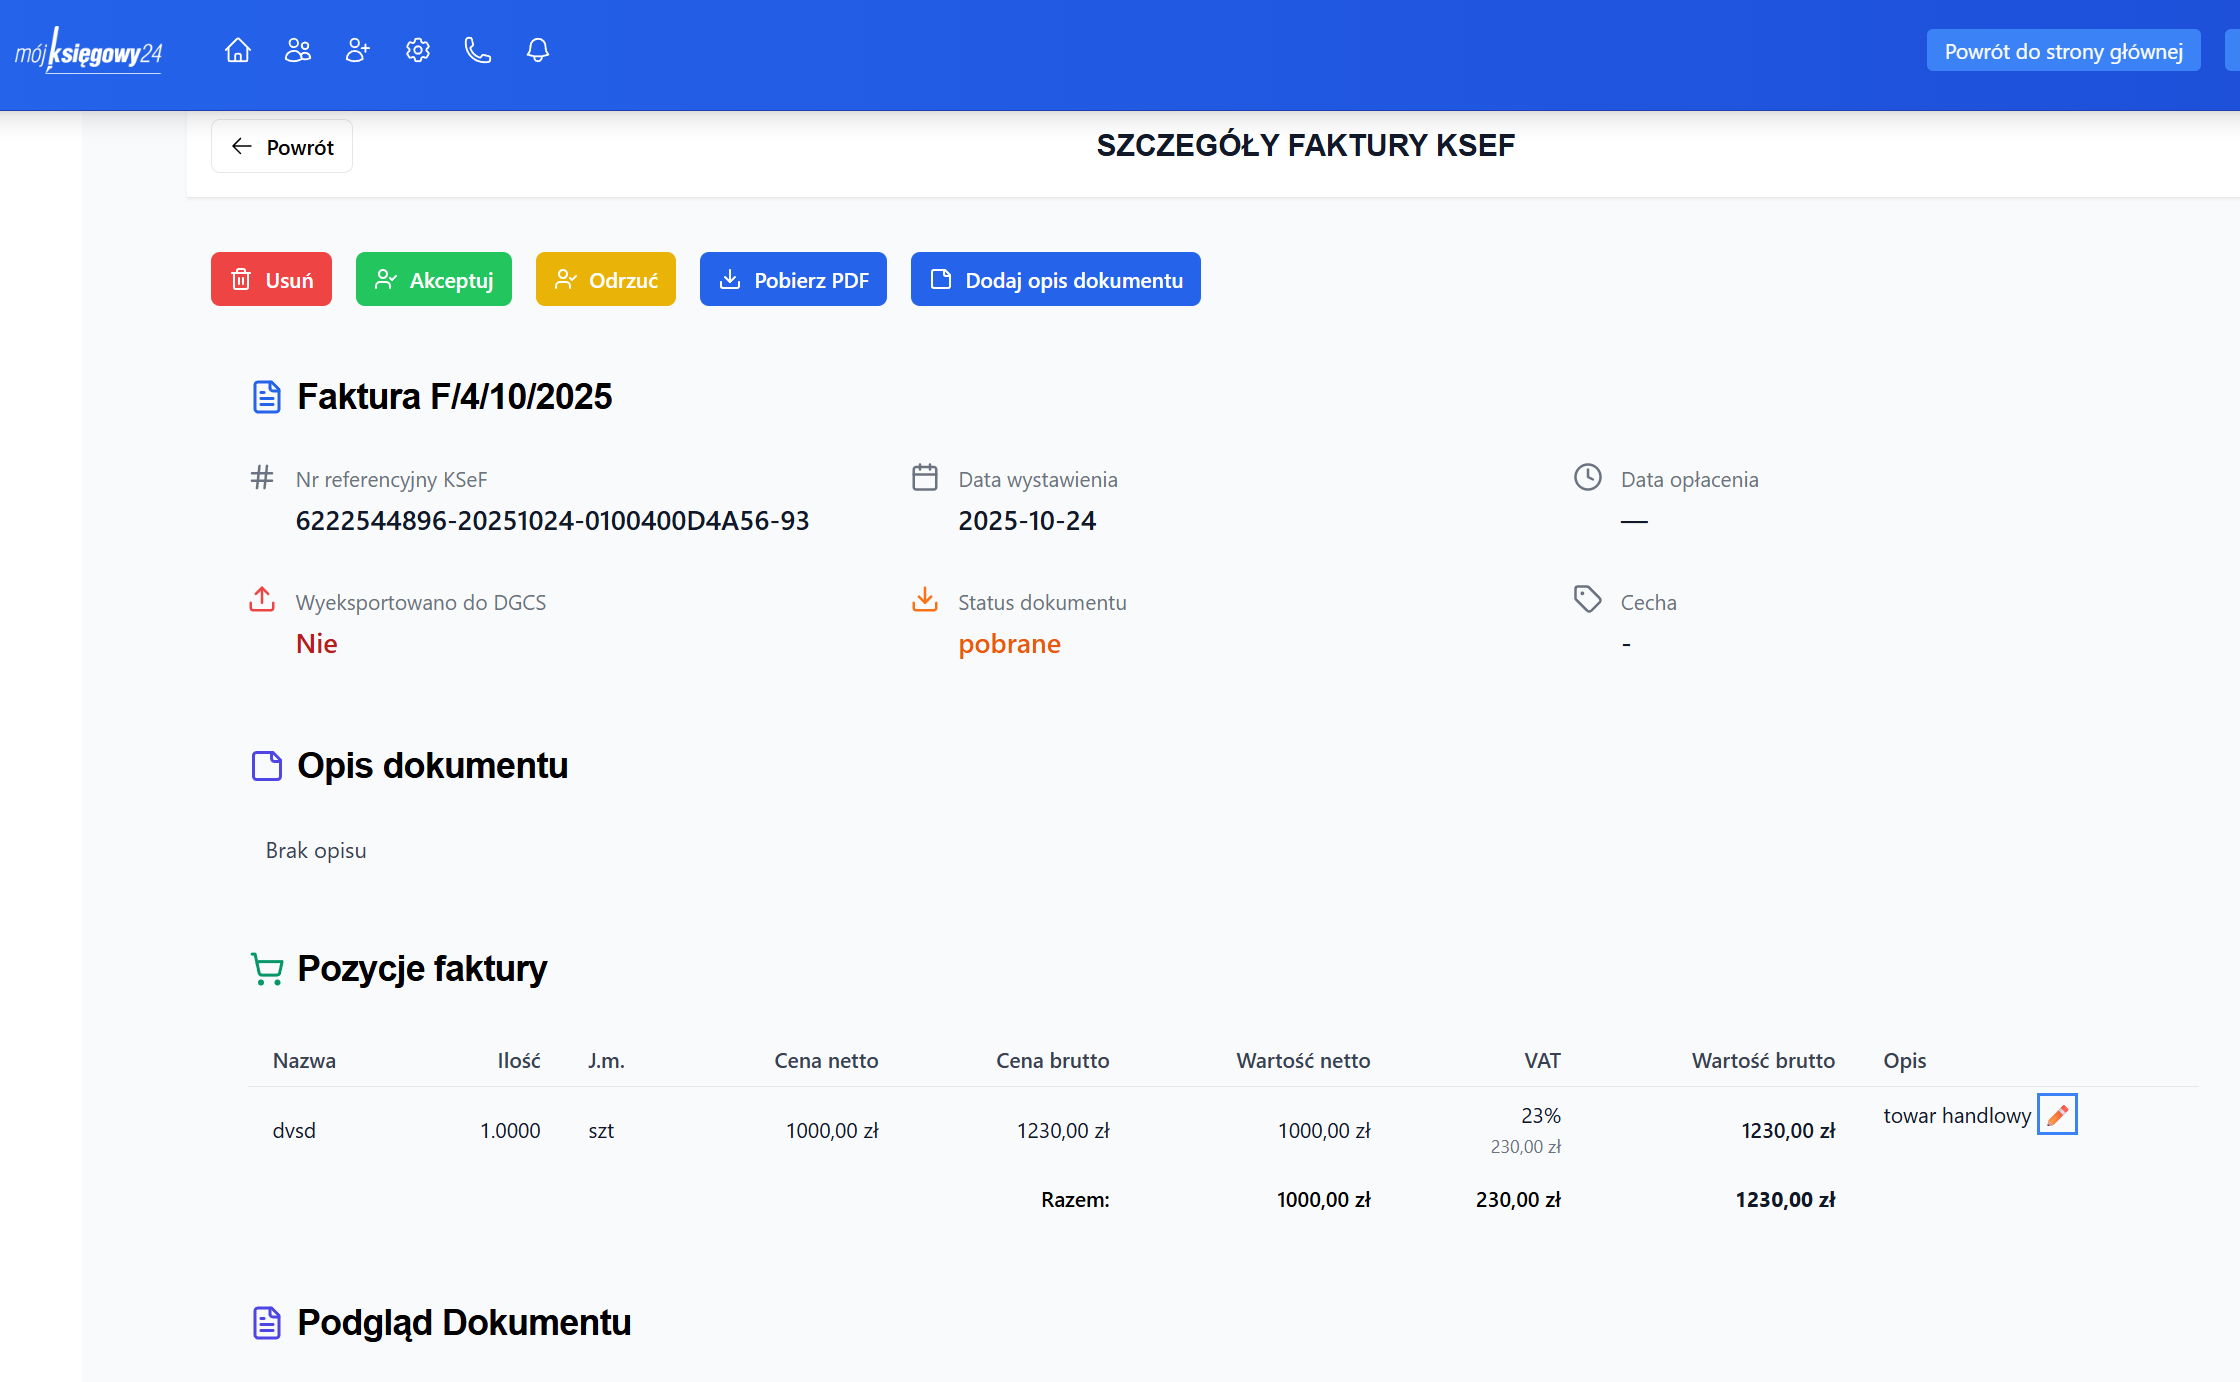Viewport: 2240px width, 1382px height.
Task: Click the Add User icon in top bar
Action: 357,50
